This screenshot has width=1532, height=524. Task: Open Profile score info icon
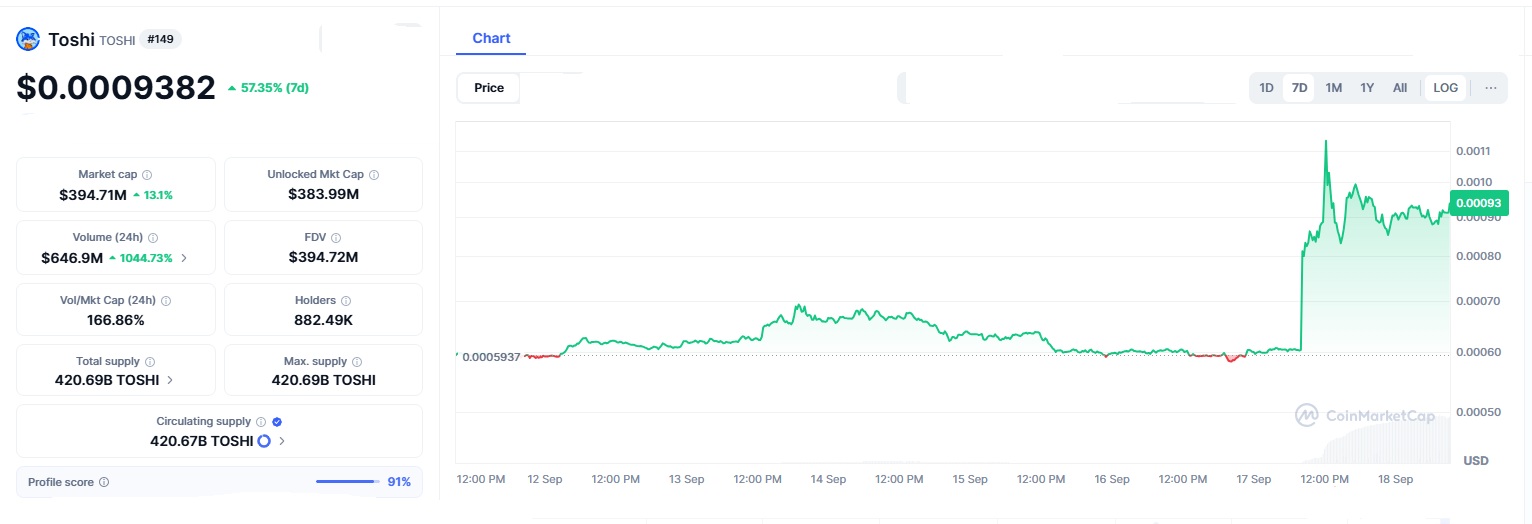tap(104, 482)
